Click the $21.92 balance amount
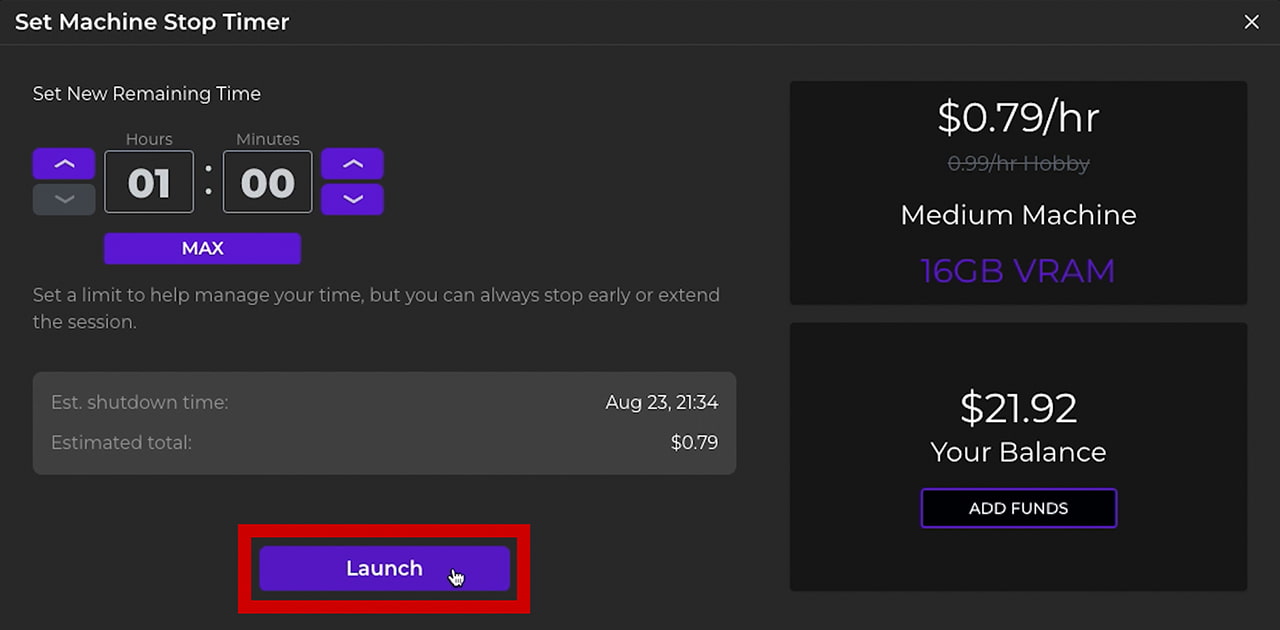The image size is (1280, 630). point(1018,408)
